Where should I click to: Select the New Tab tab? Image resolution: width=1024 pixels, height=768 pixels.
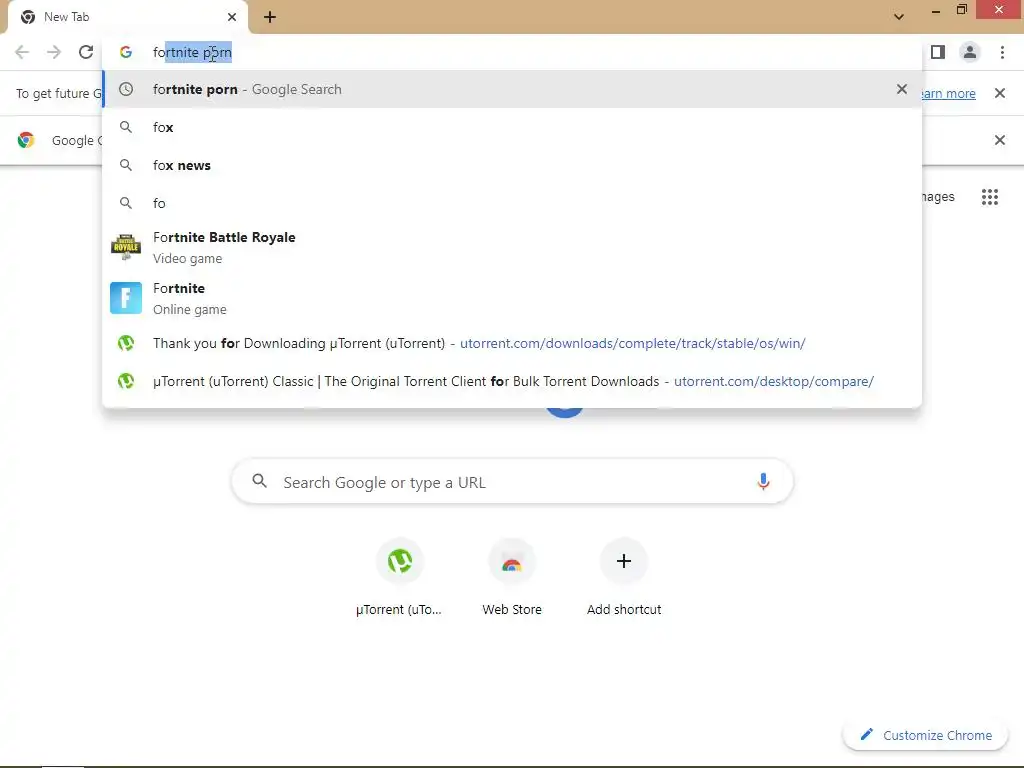pyautogui.click(x=128, y=17)
